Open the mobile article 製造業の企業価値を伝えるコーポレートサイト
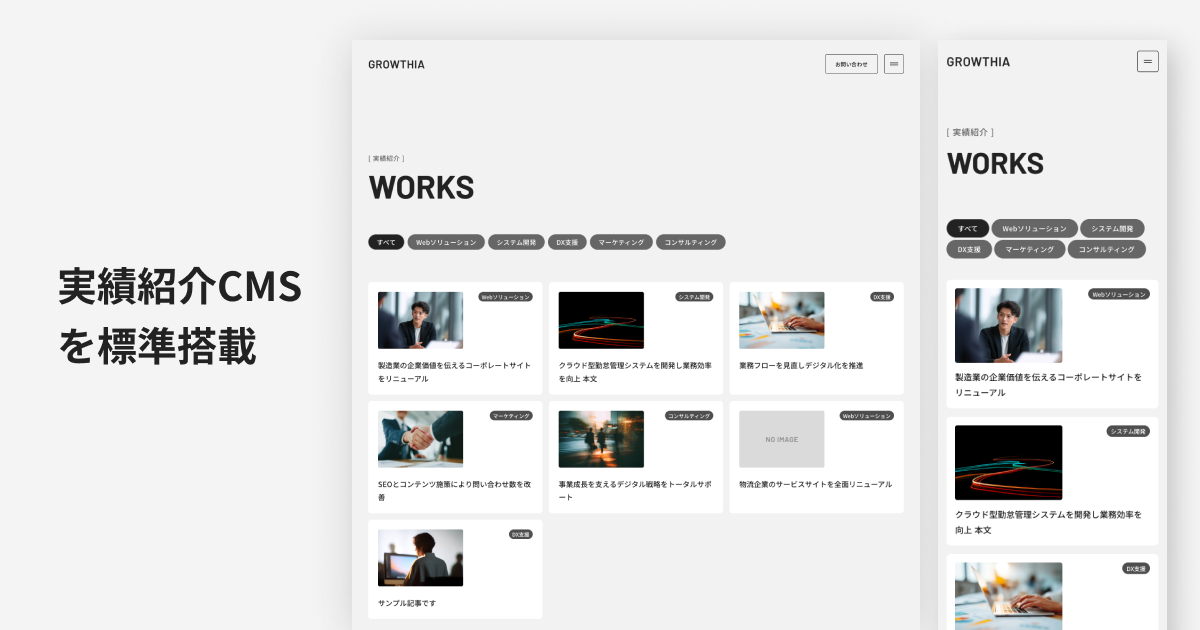 pos(1048,385)
